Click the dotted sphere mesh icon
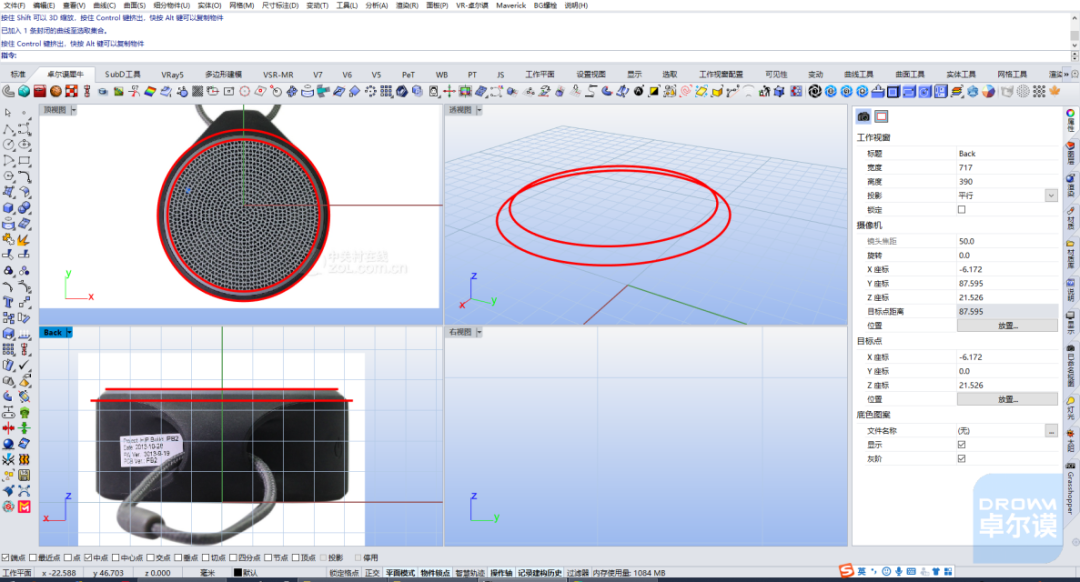Image resolution: width=1080 pixels, height=582 pixels. coord(1024,91)
